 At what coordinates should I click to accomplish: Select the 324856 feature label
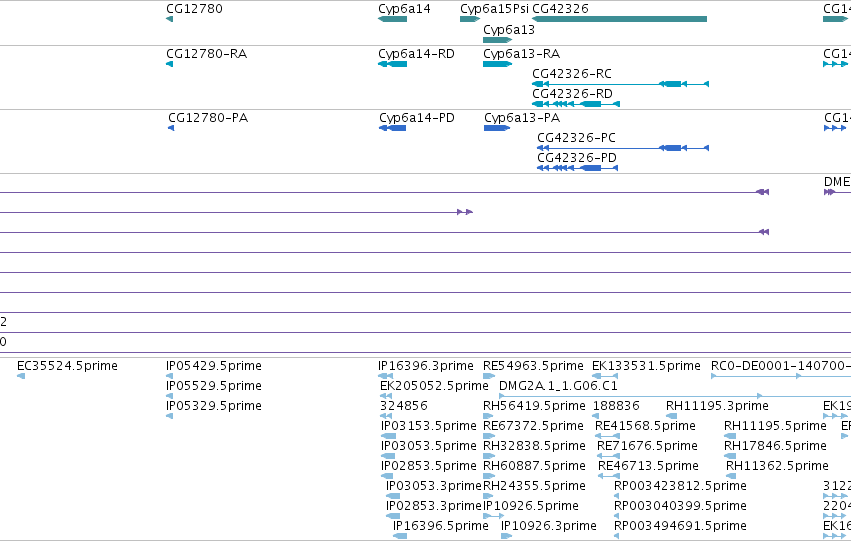tap(403, 406)
